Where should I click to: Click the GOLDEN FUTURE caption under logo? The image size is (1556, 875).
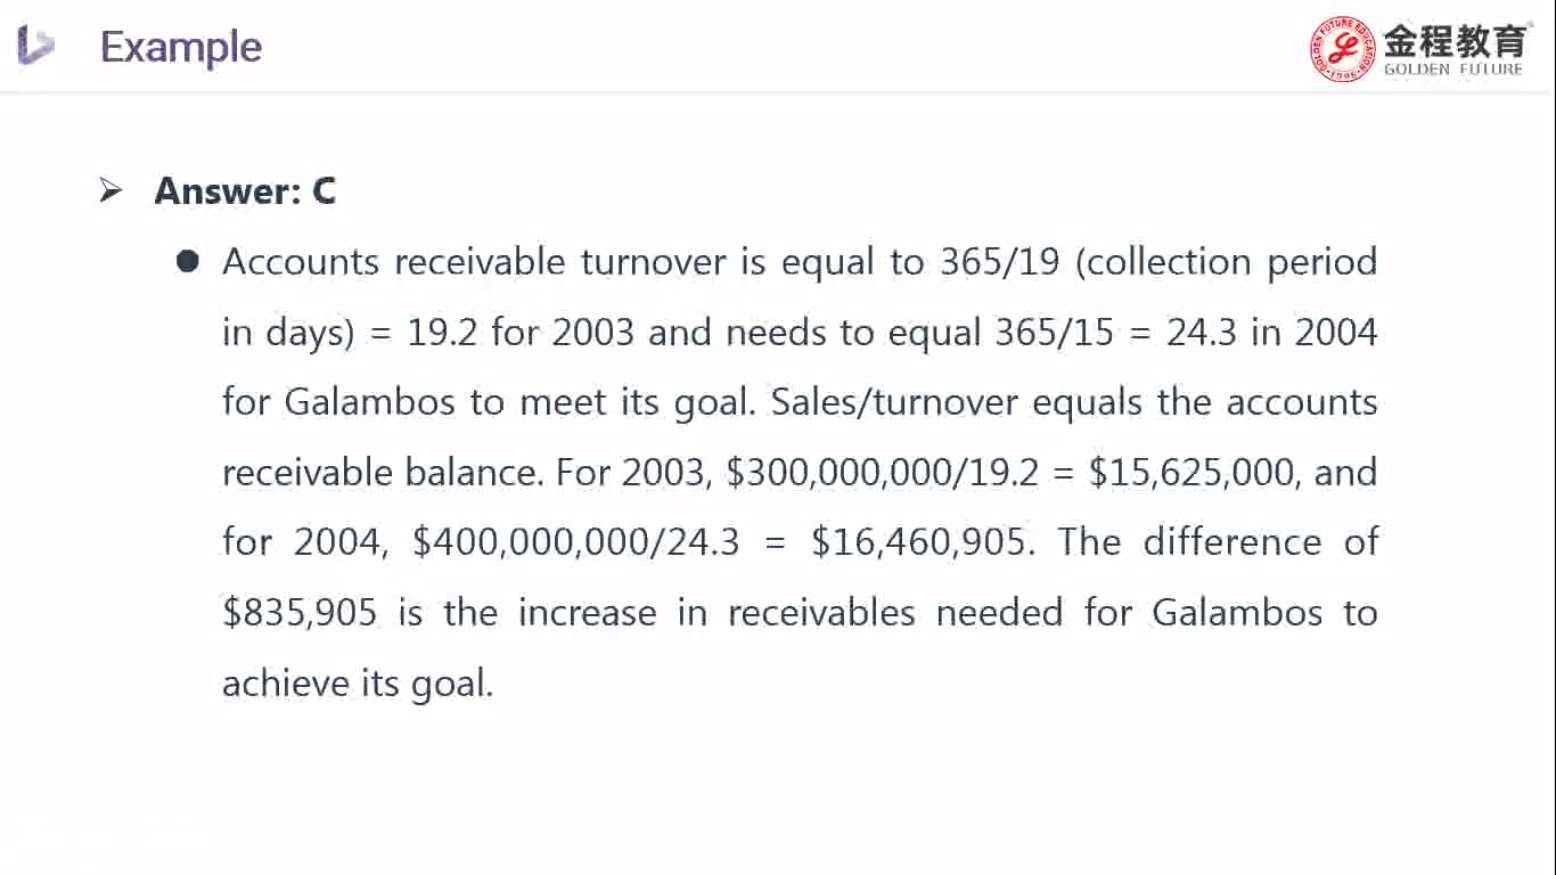click(x=1453, y=70)
